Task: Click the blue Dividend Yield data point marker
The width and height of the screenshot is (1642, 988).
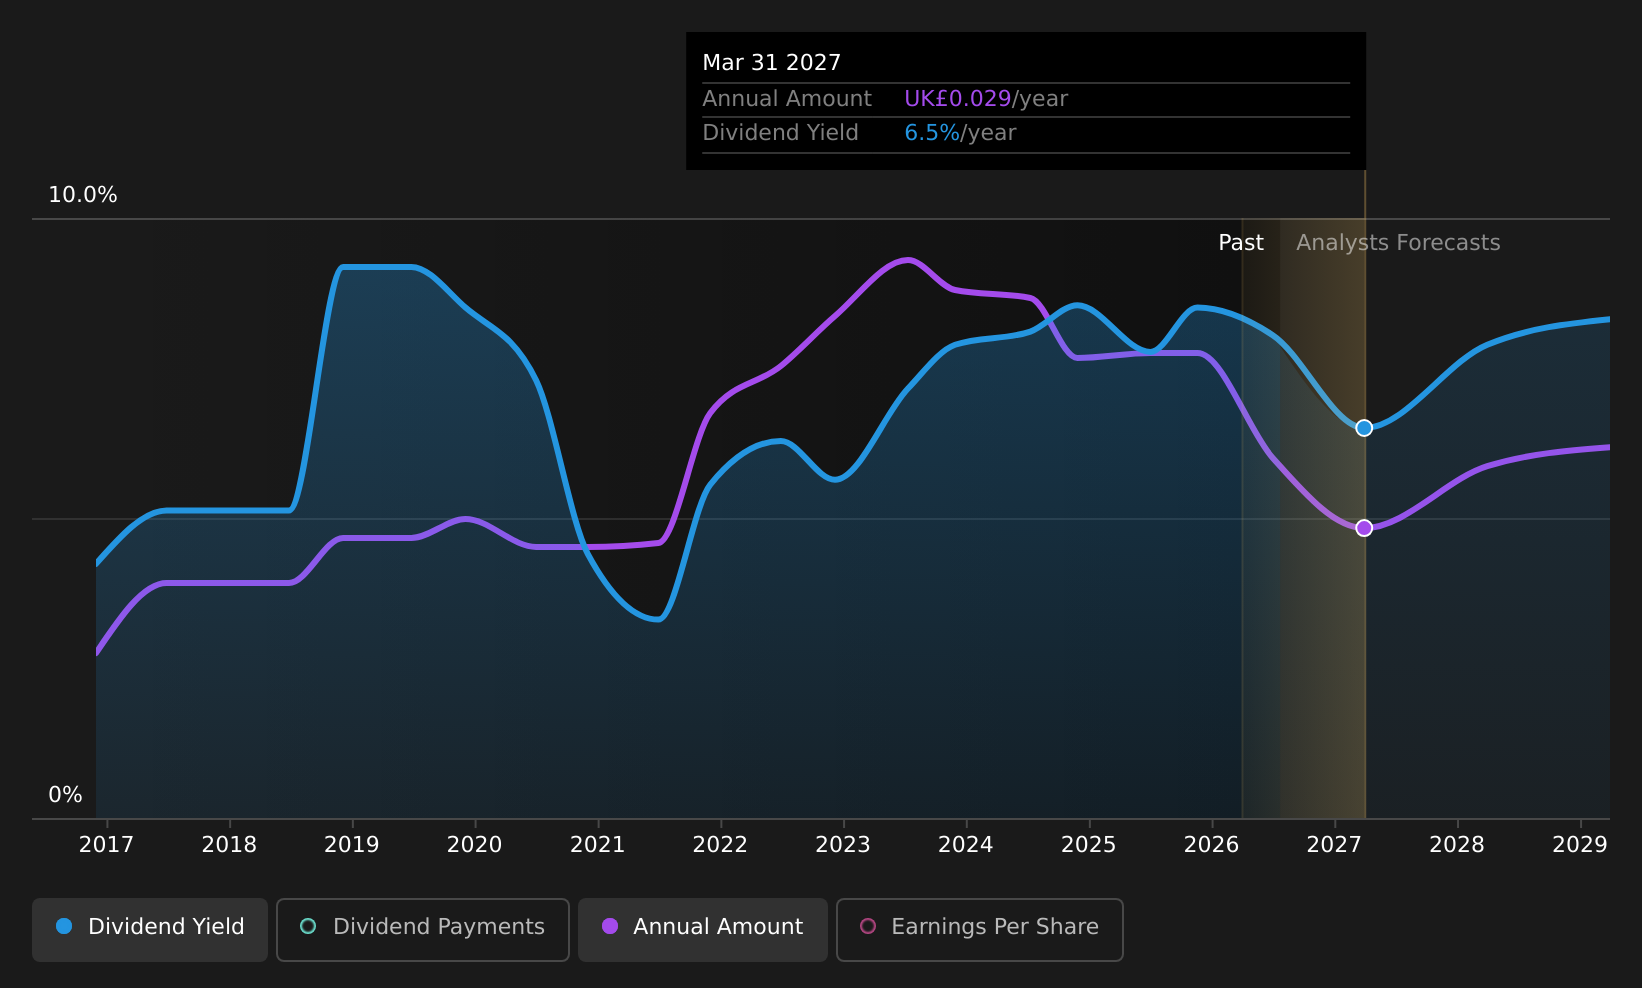Action: 1364,428
